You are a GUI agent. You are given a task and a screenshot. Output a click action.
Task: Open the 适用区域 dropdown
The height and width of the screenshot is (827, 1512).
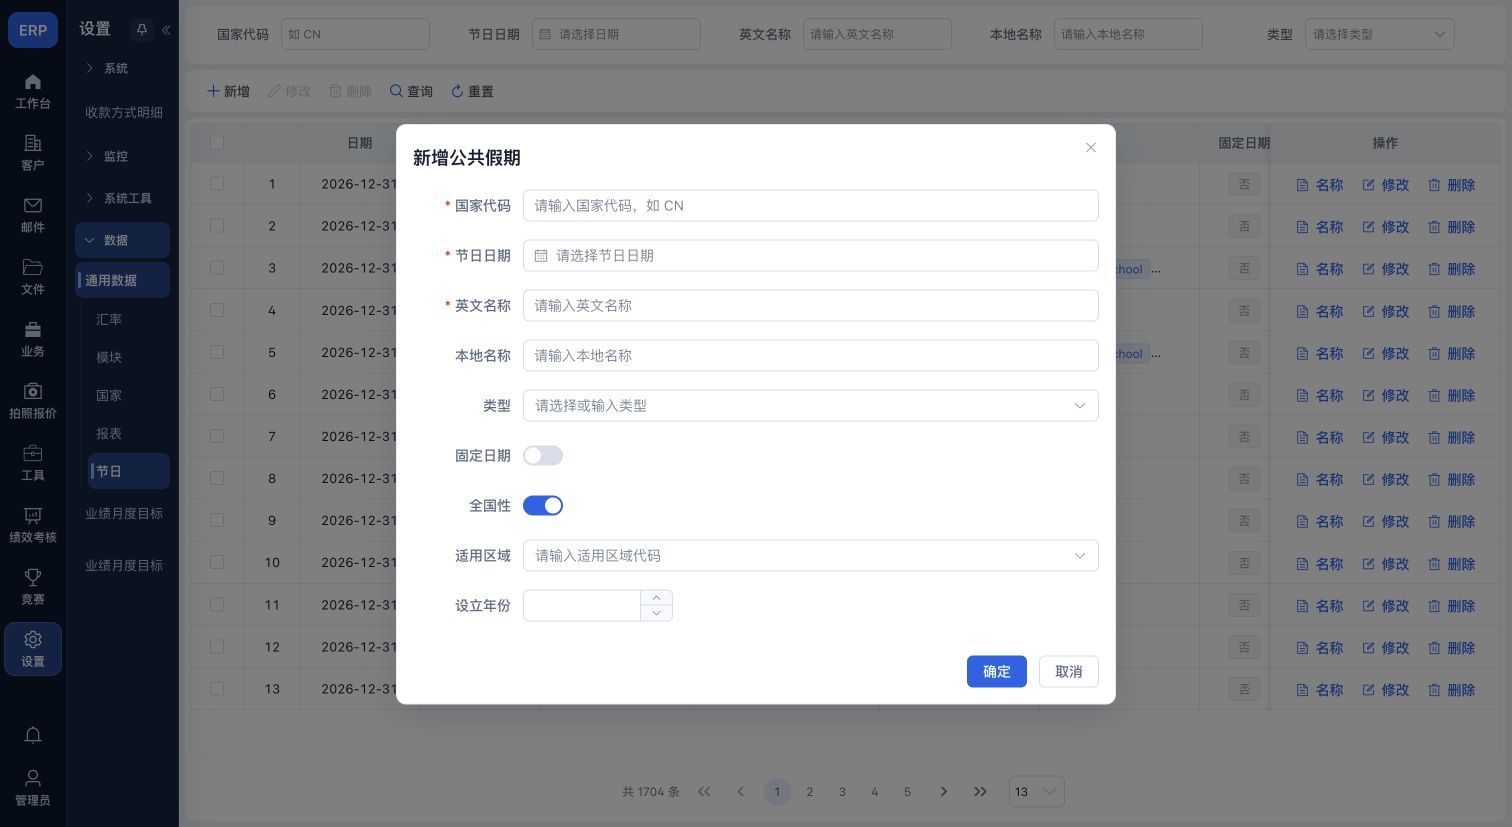pos(811,556)
